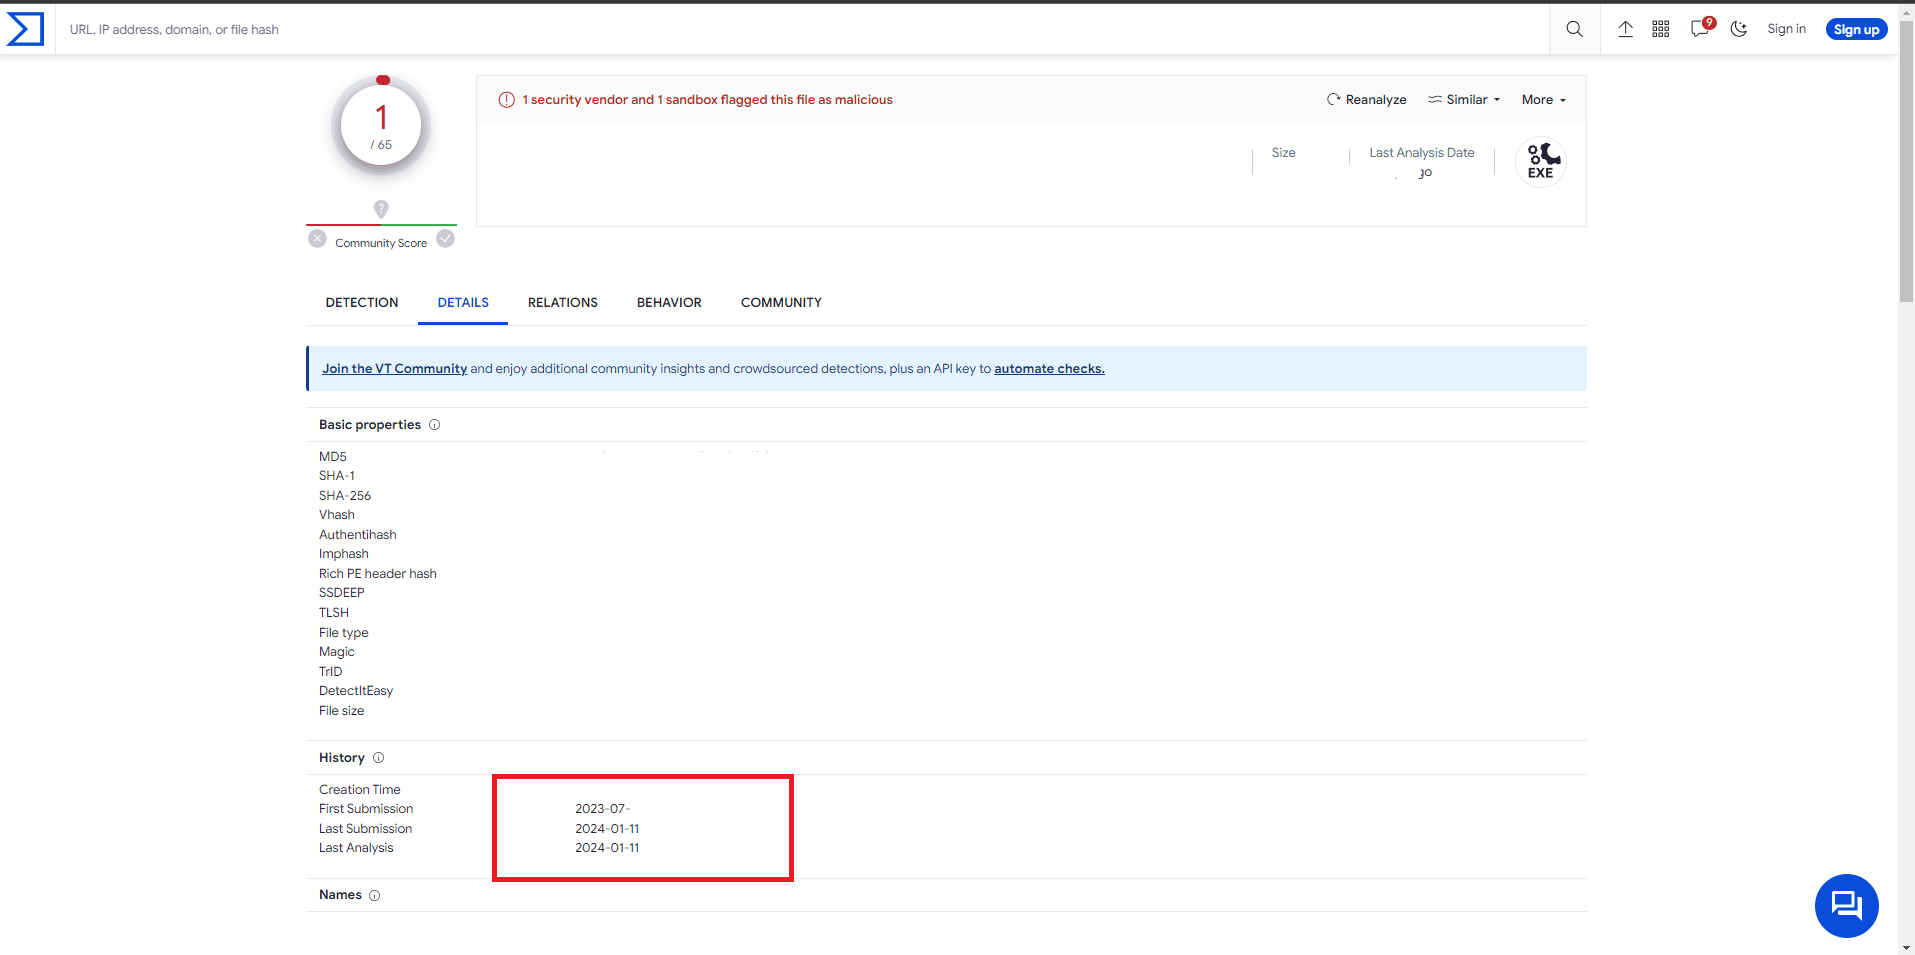Open the BEHAVIOR tab

tap(669, 302)
